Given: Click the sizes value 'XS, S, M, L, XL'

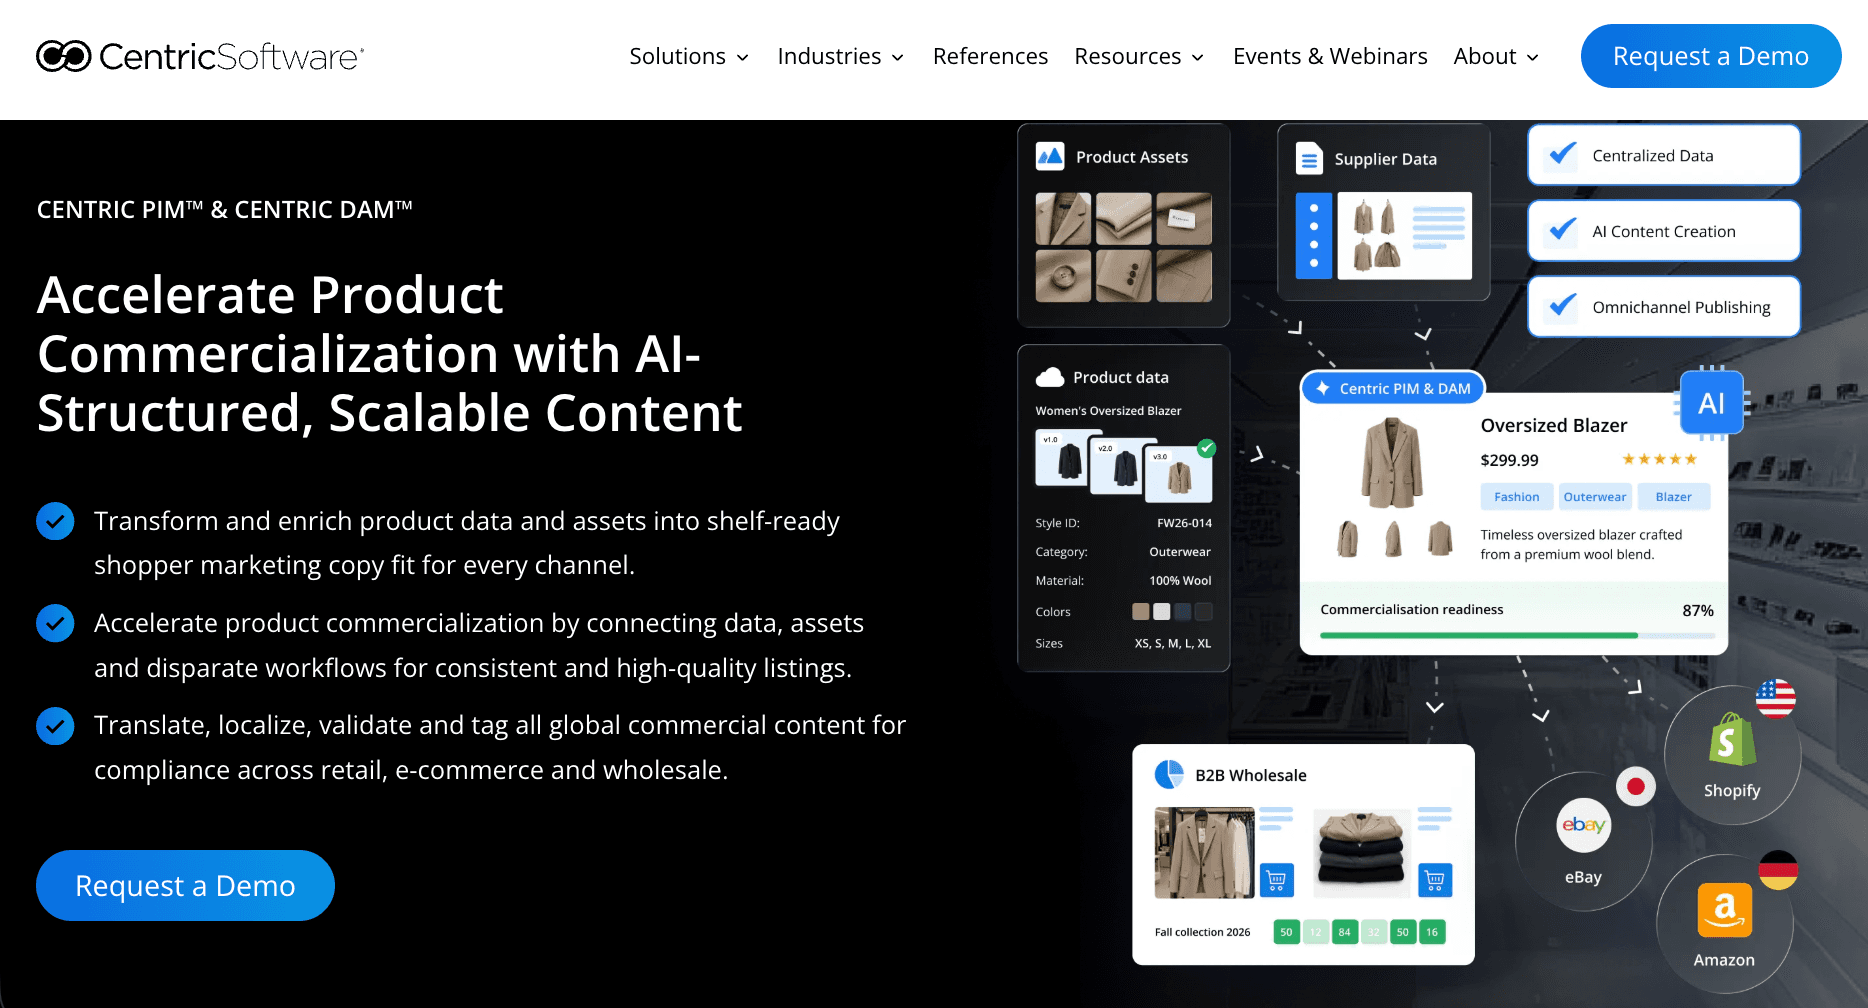Looking at the screenshot, I should pyautogui.click(x=1173, y=643).
